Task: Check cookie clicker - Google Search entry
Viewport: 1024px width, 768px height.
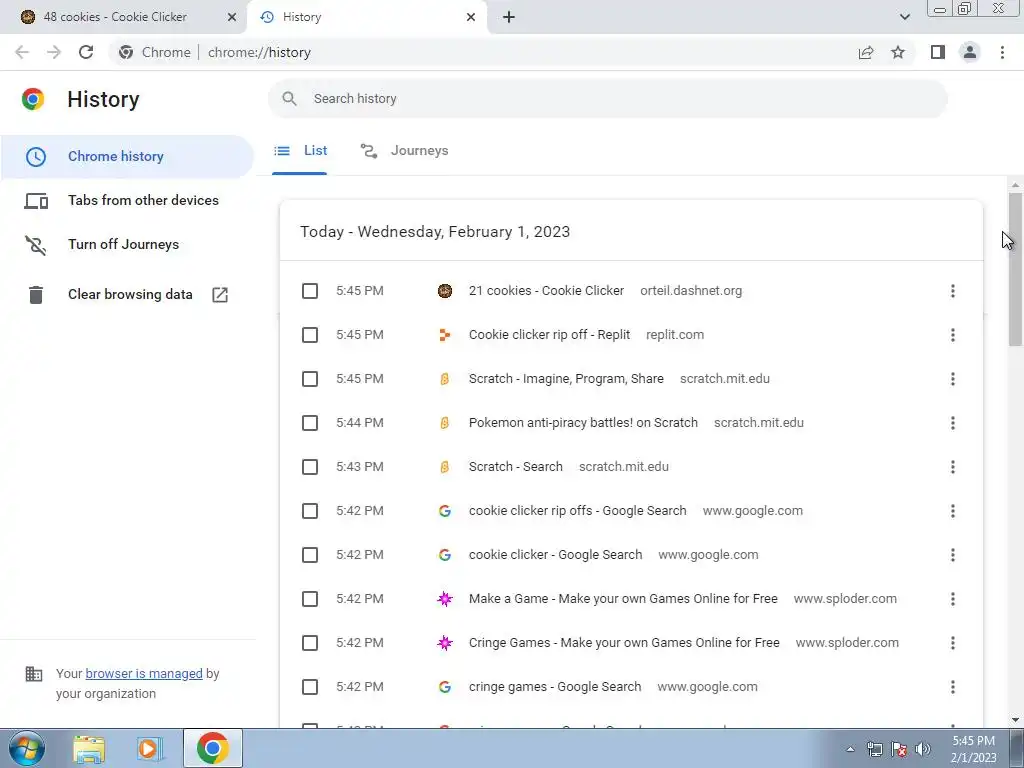Action: coord(310,555)
